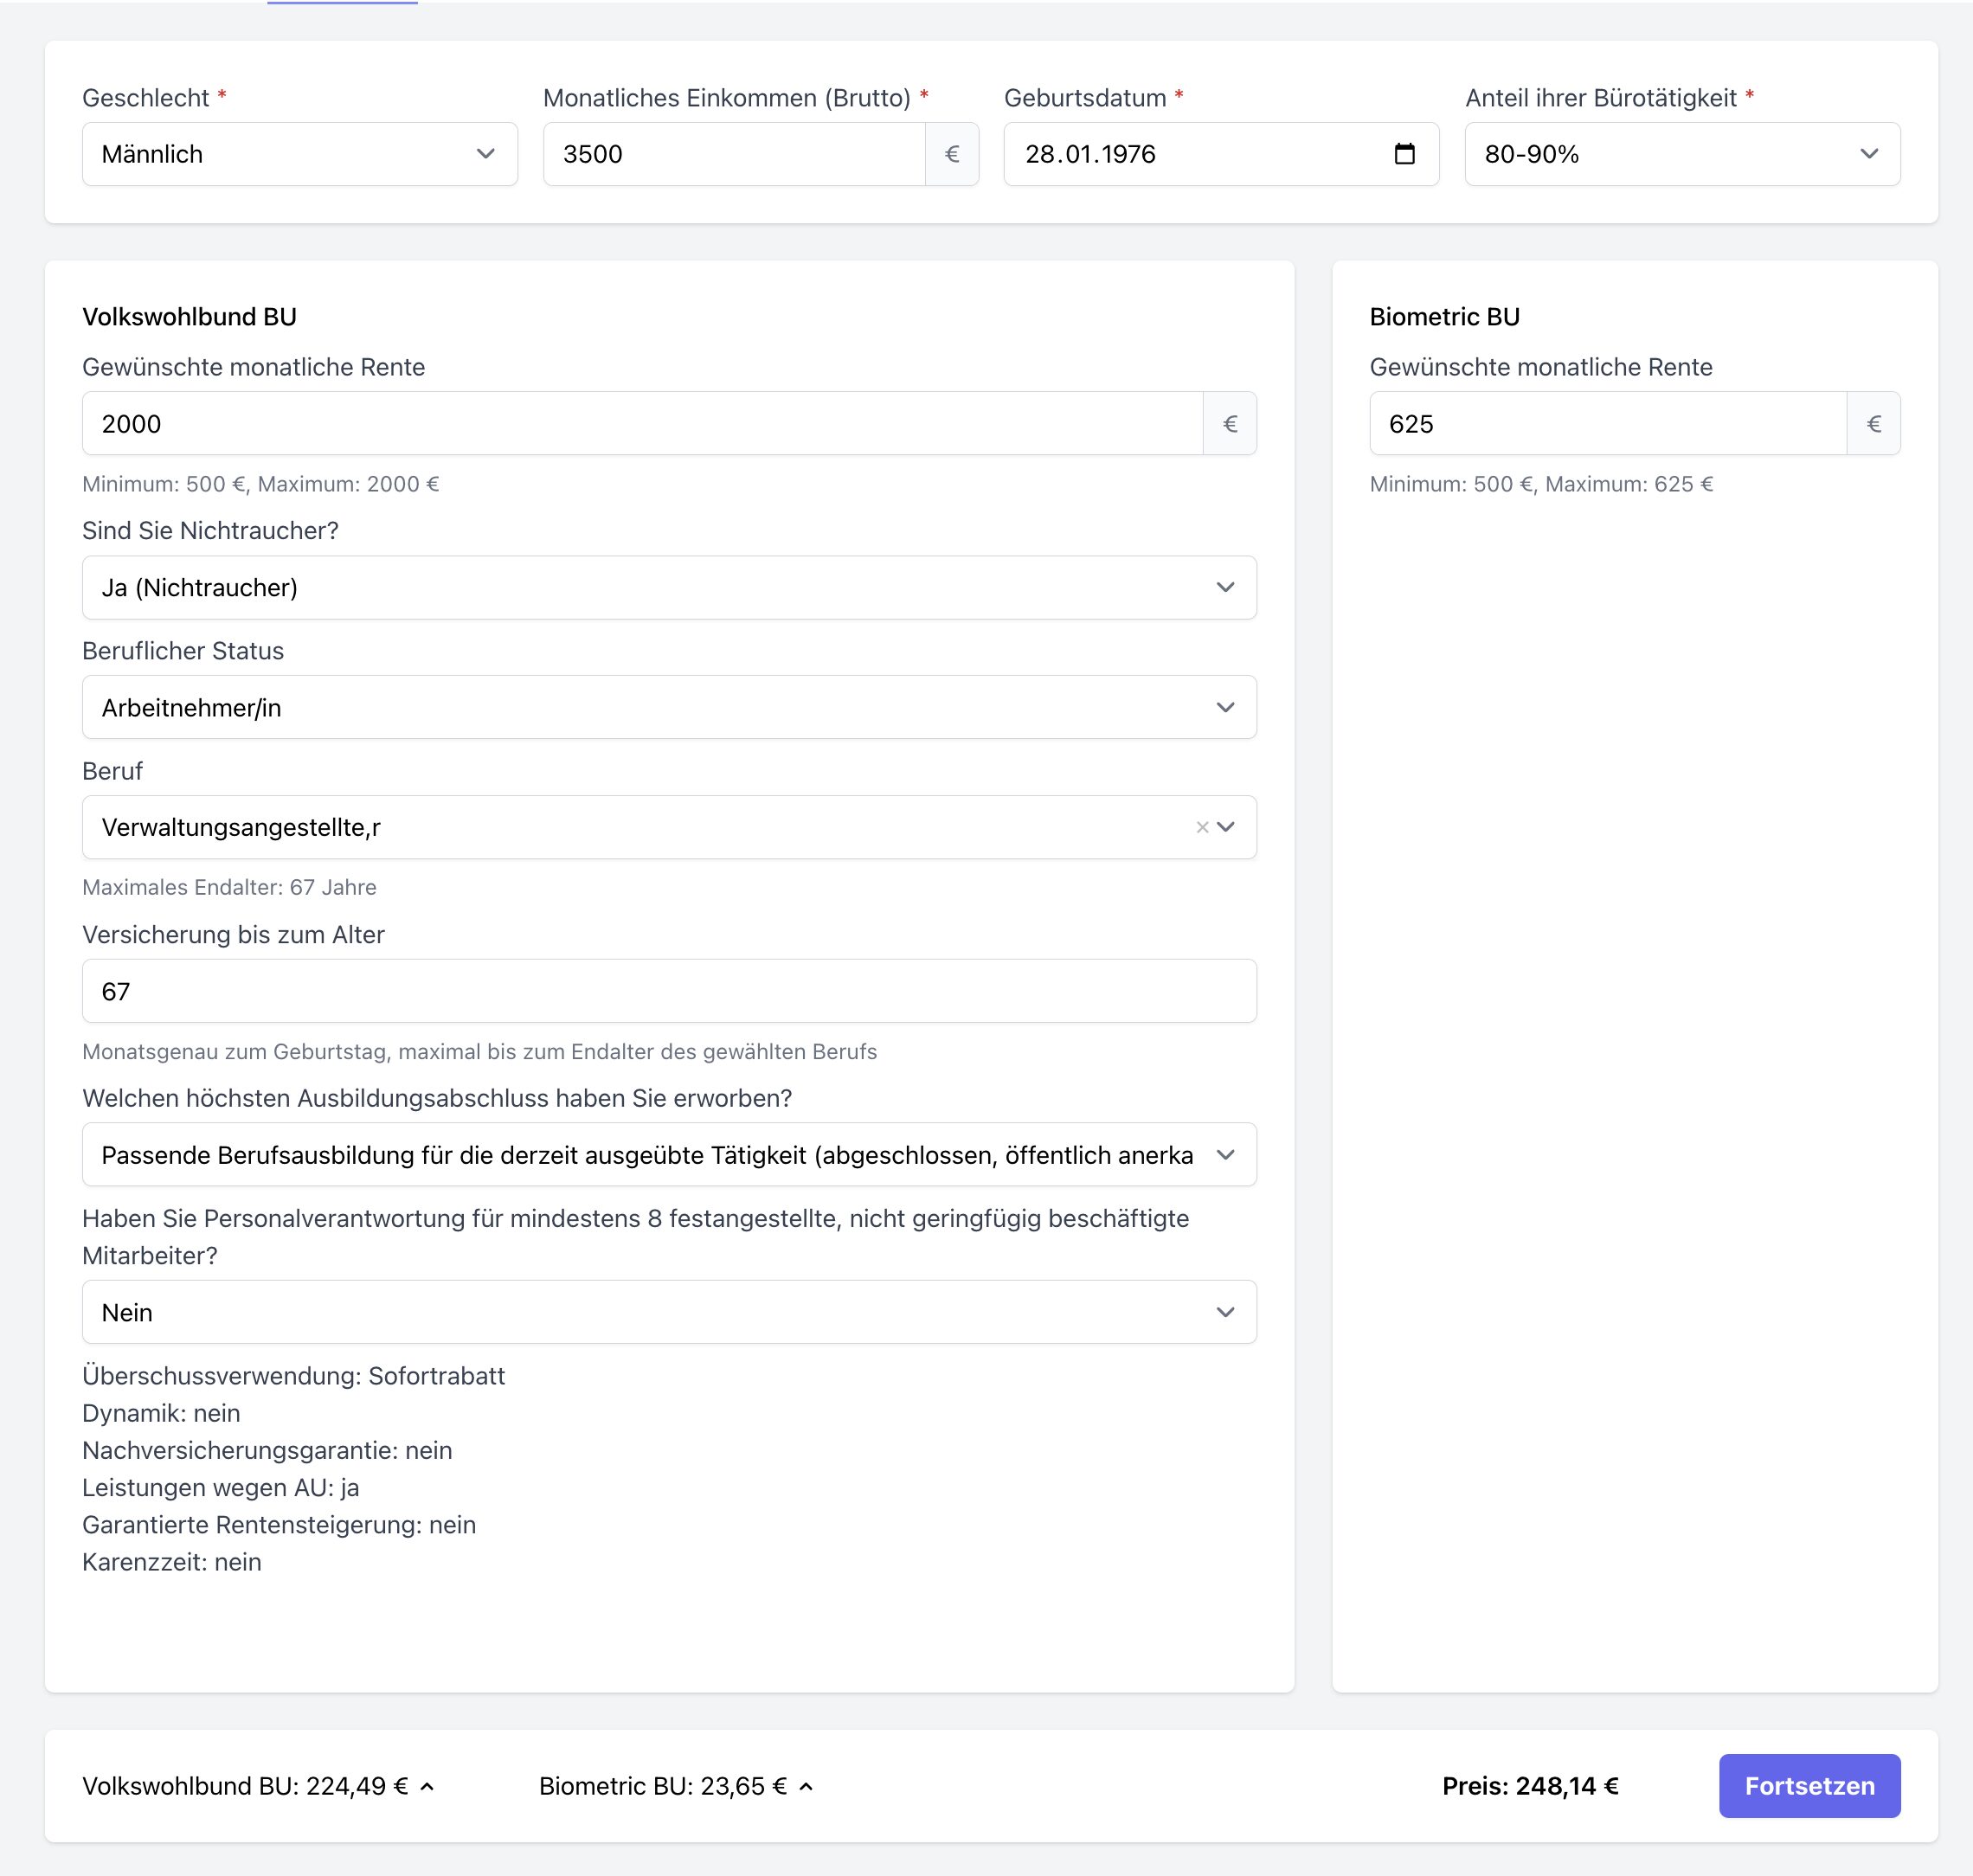Click 'Nachversicherungsgarantie: nein' line

point(267,1450)
